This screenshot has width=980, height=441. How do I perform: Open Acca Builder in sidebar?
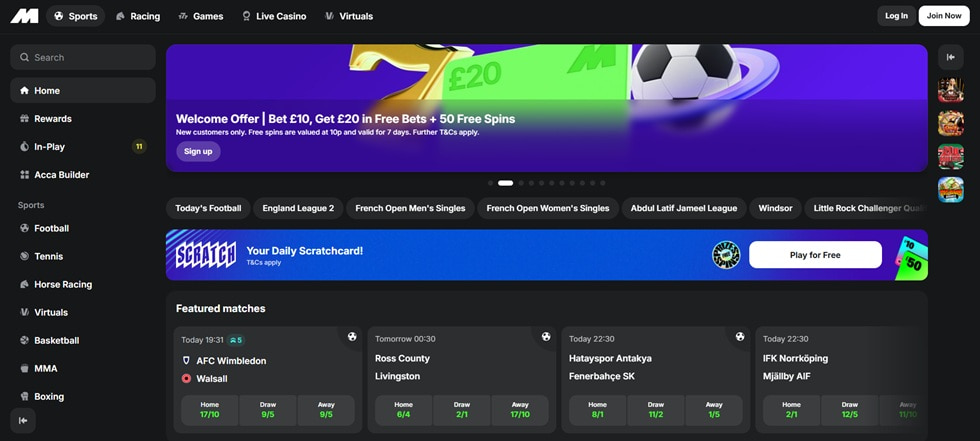point(82,175)
